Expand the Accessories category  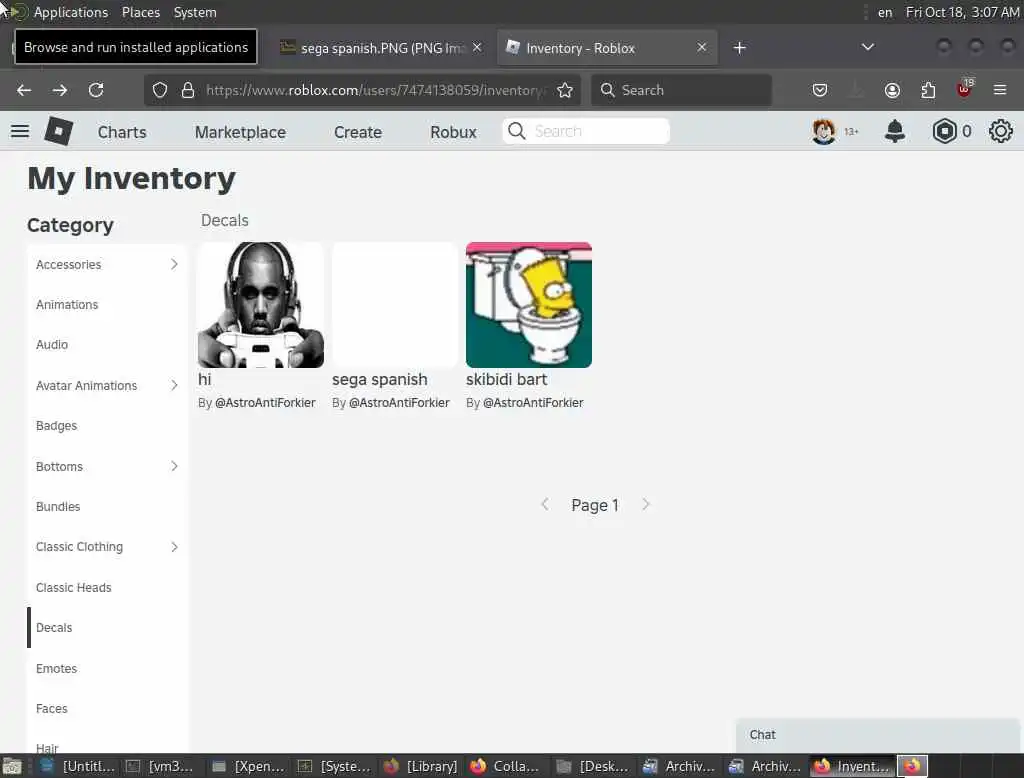[x=174, y=264]
